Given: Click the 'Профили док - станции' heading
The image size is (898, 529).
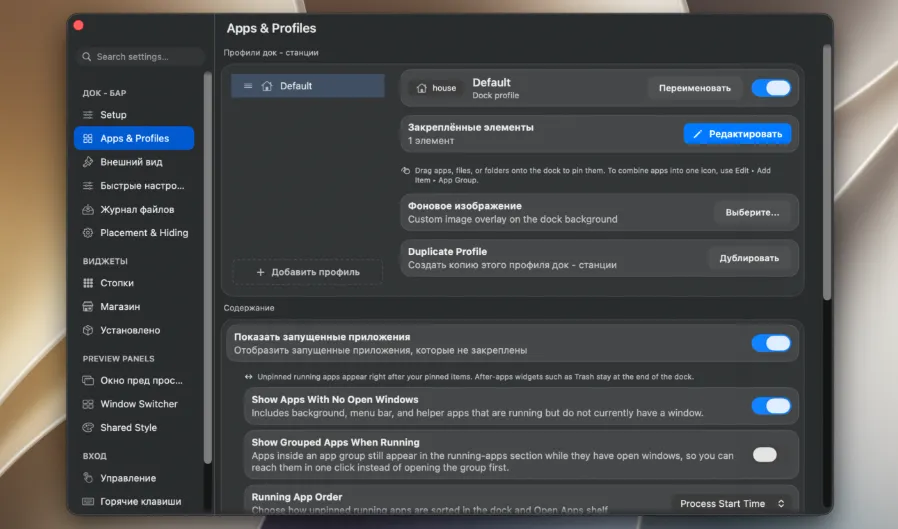Looking at the screenshot, I should pos(271,53).
